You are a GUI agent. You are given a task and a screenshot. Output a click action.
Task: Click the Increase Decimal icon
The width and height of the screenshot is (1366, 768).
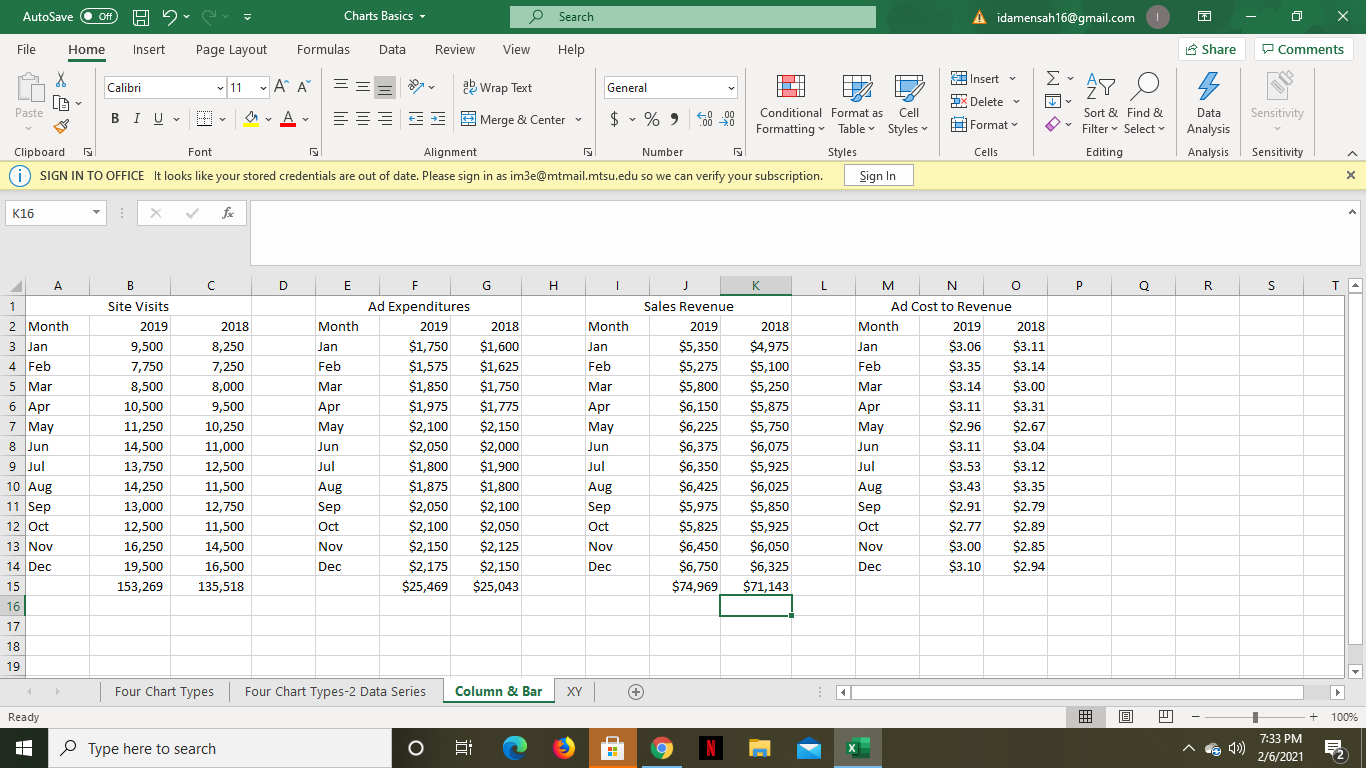[x=702, y=120]
